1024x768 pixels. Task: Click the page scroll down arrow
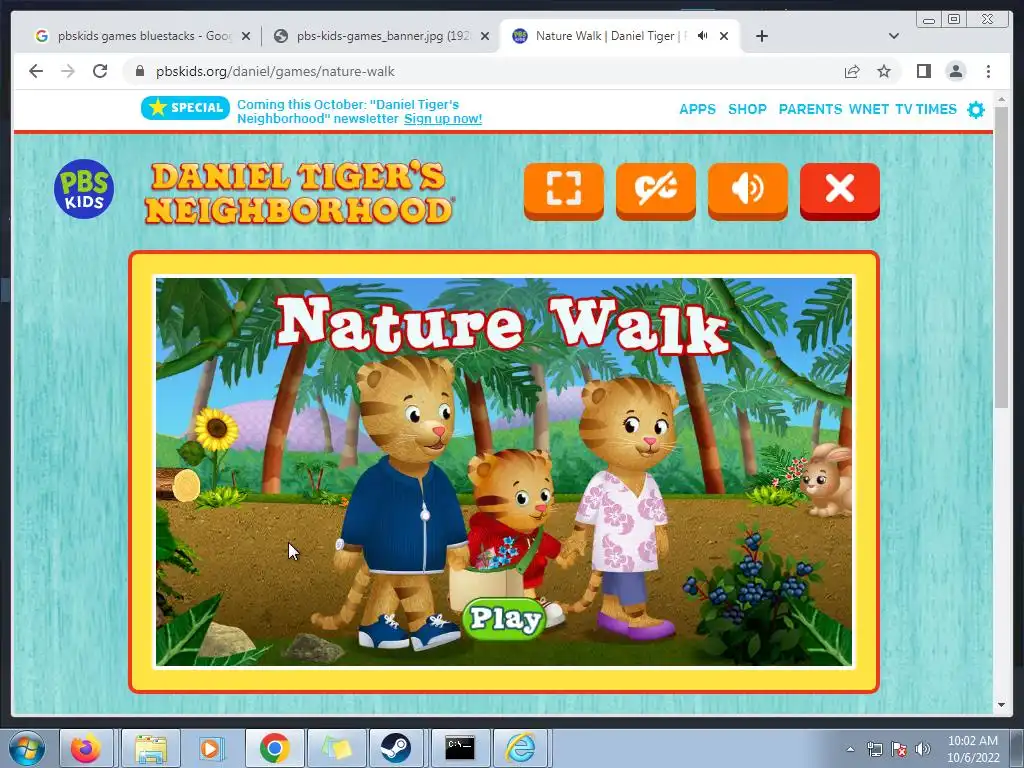coord(1001,705)
